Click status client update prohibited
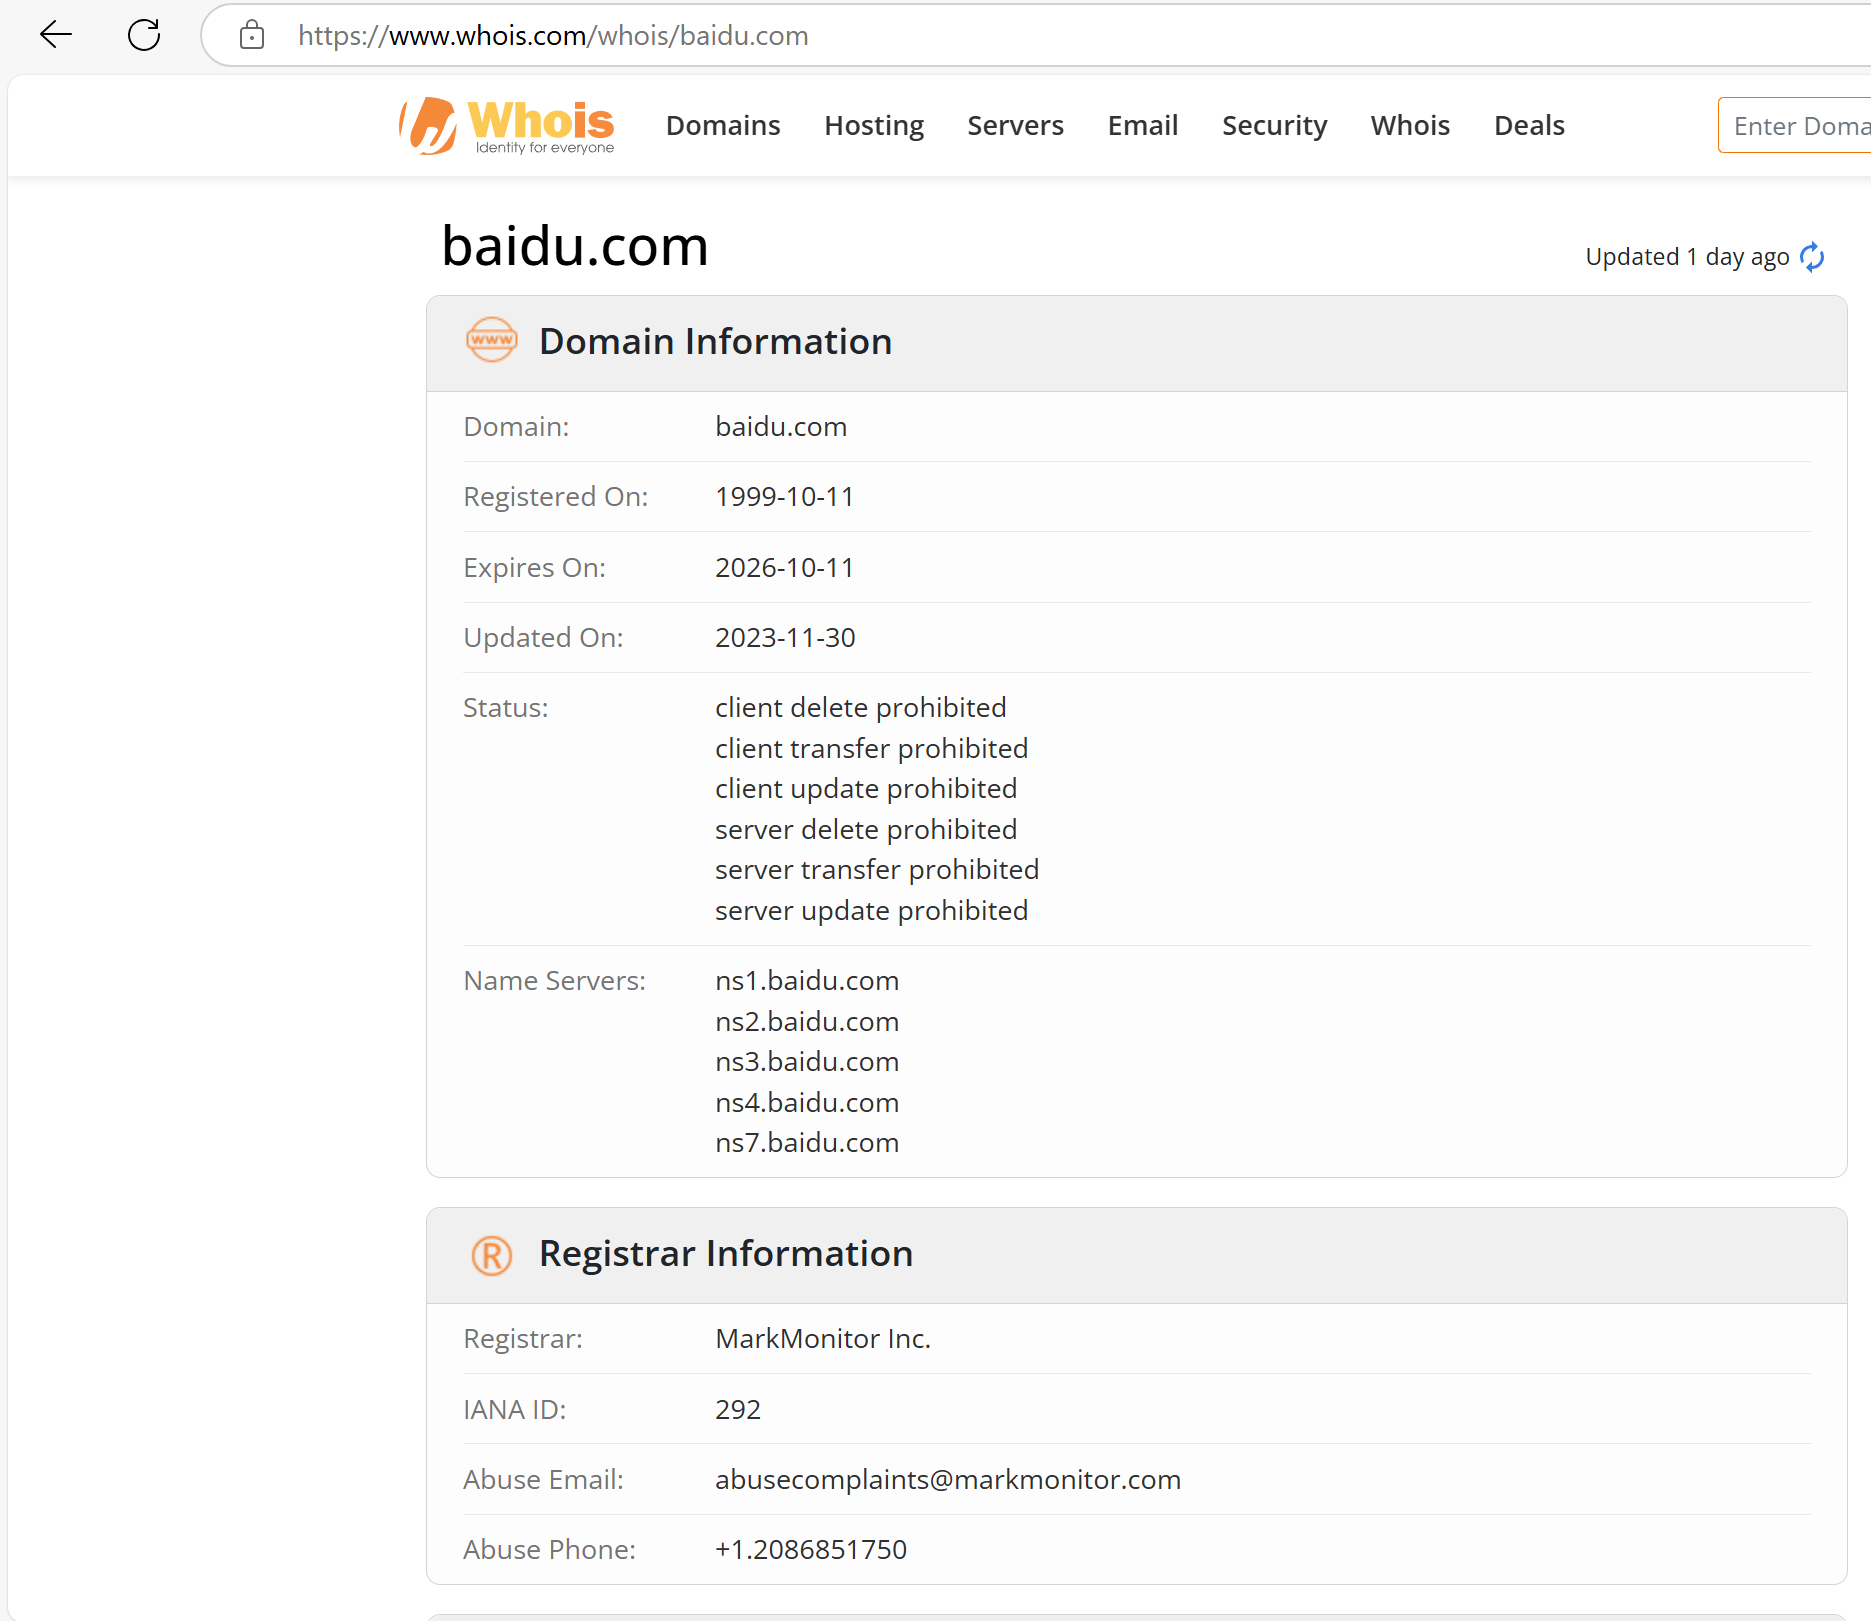Viewport: 1871px width, 1621px height. (866, 789)
